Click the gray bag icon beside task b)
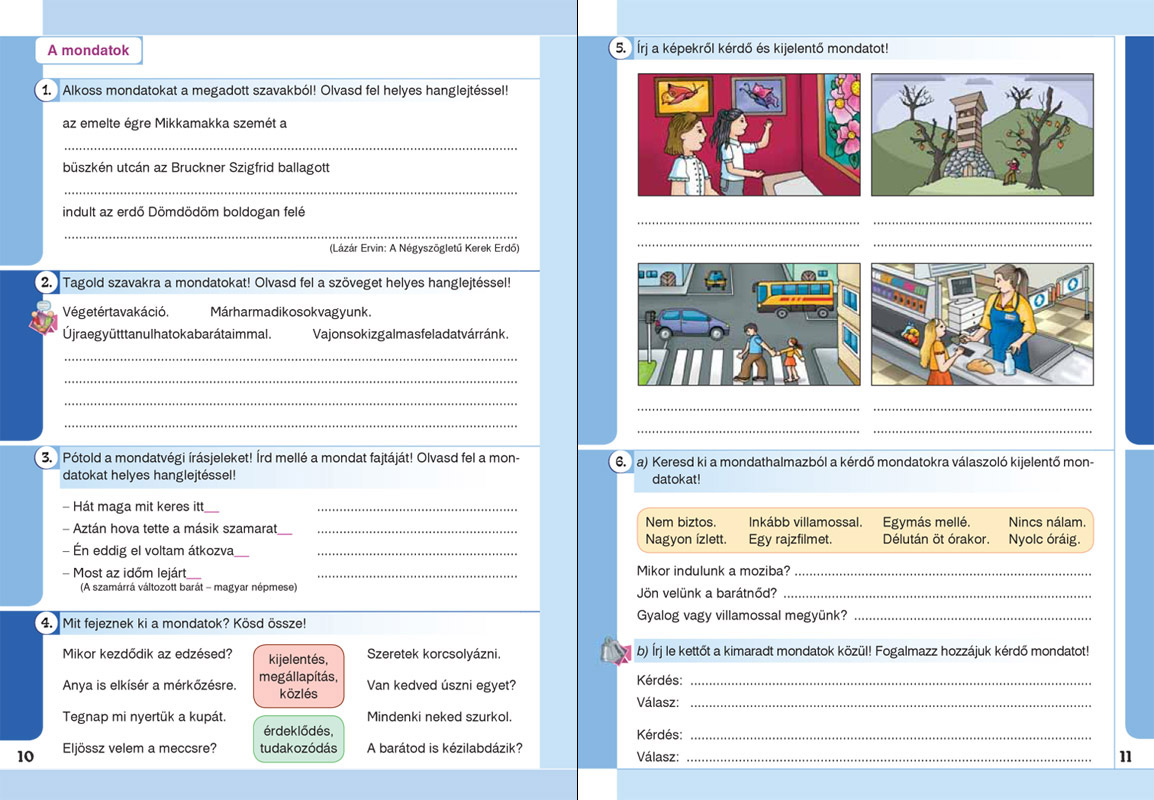 point(612,651)
